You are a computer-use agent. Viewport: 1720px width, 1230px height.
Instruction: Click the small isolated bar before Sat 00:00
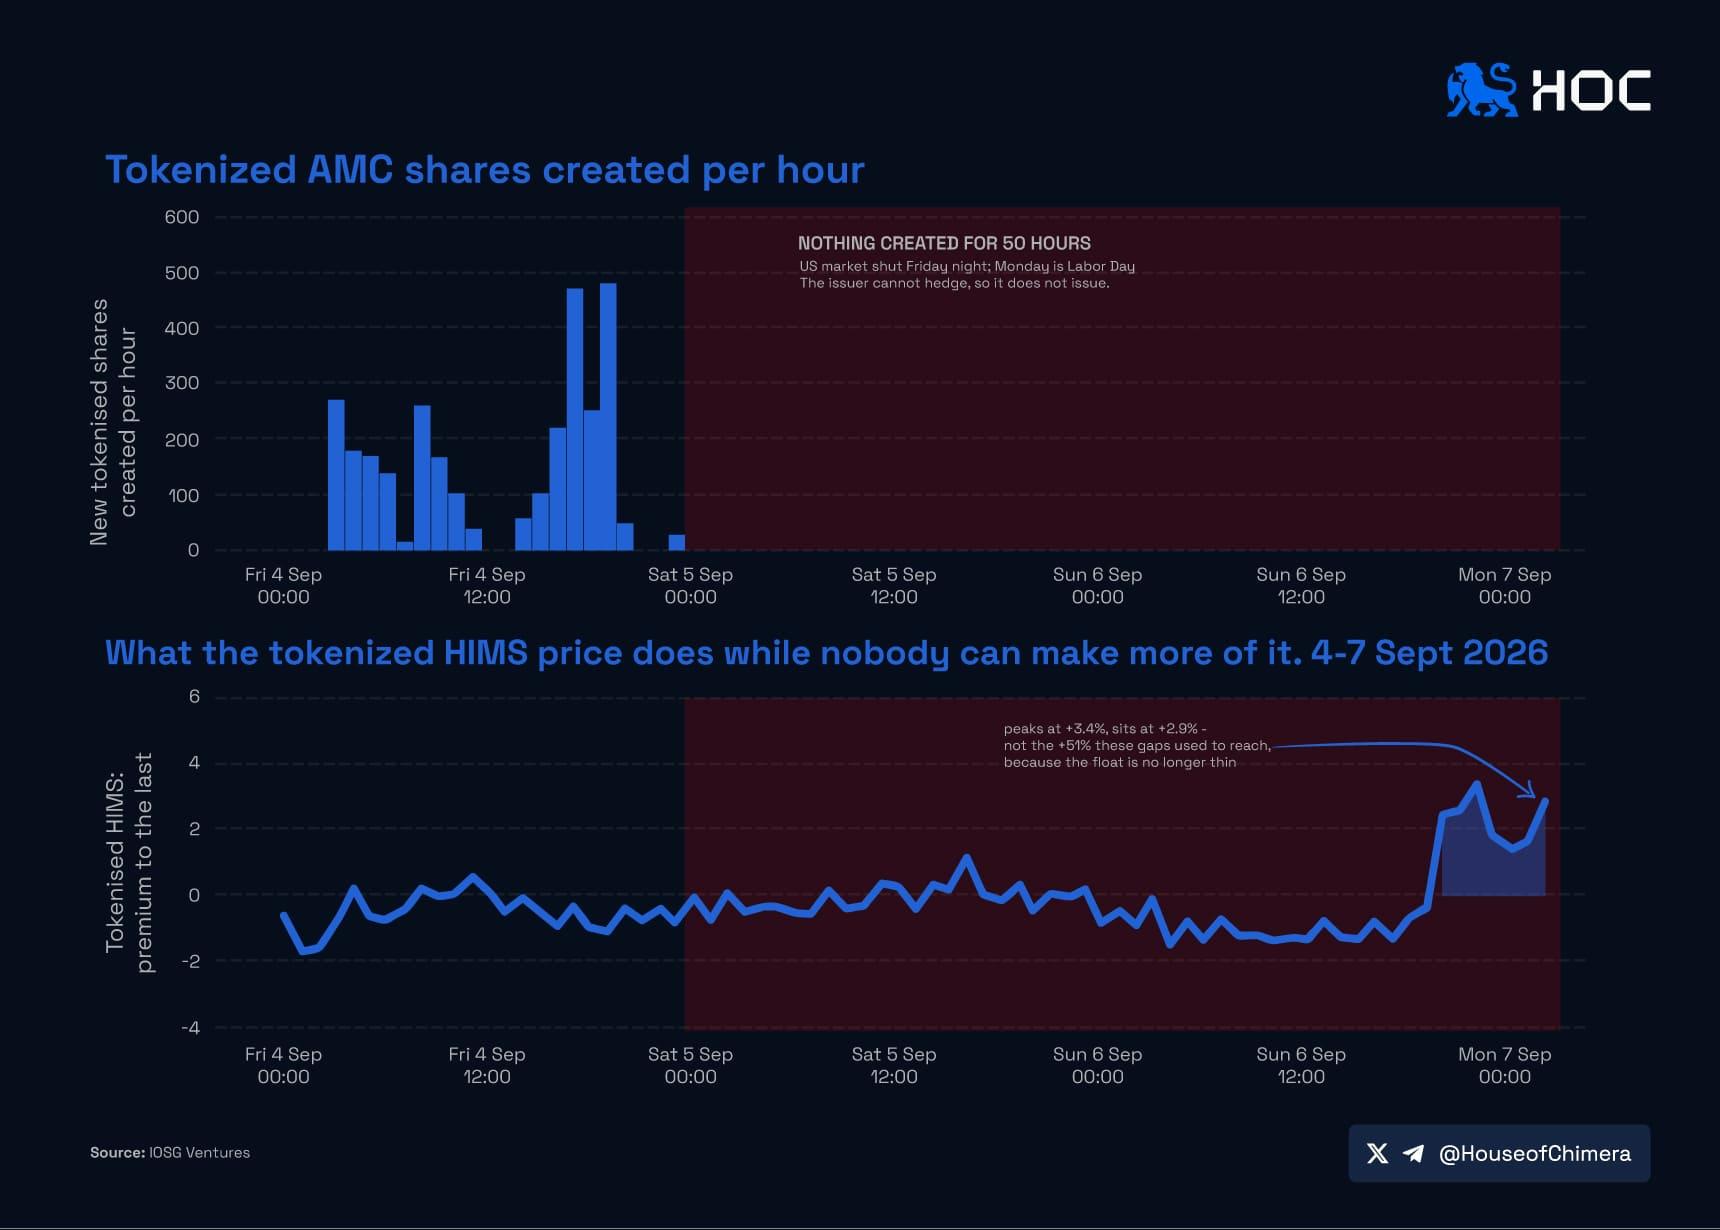pyautogui.click(x=677, y=543)
